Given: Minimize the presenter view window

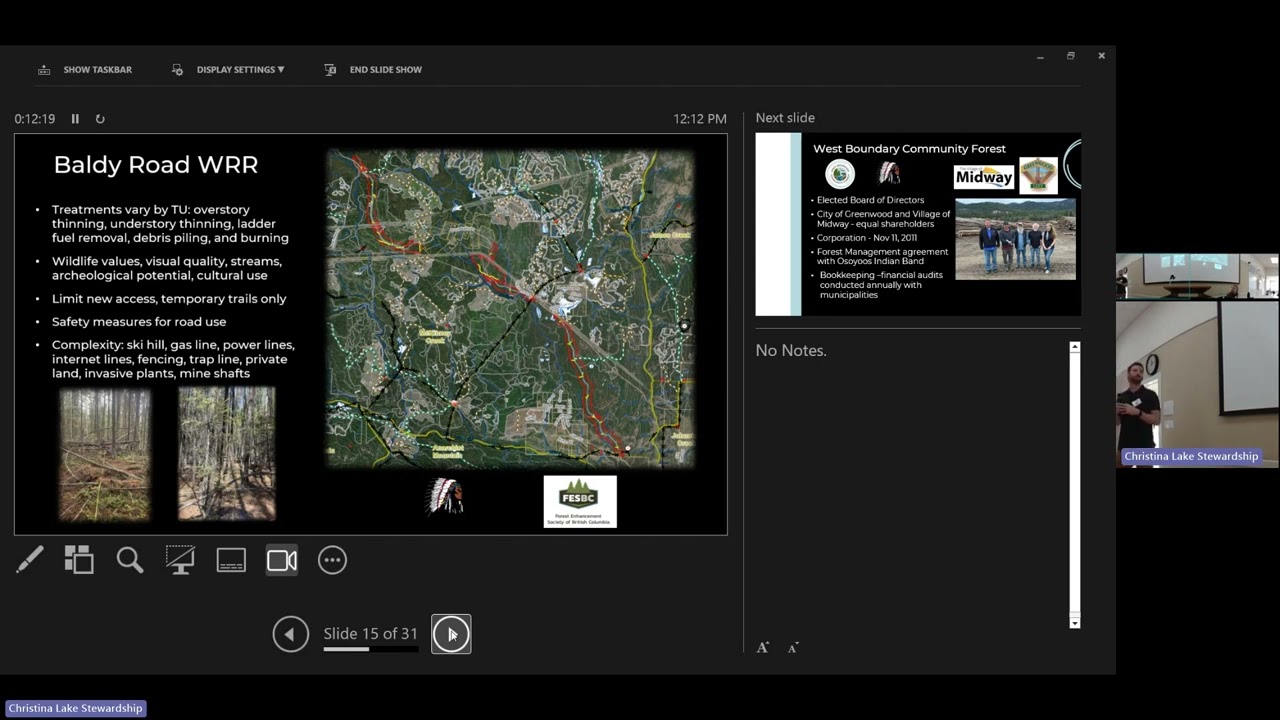Looking at the screenshot, I should pyautogui.click(x=1040, y=57).
